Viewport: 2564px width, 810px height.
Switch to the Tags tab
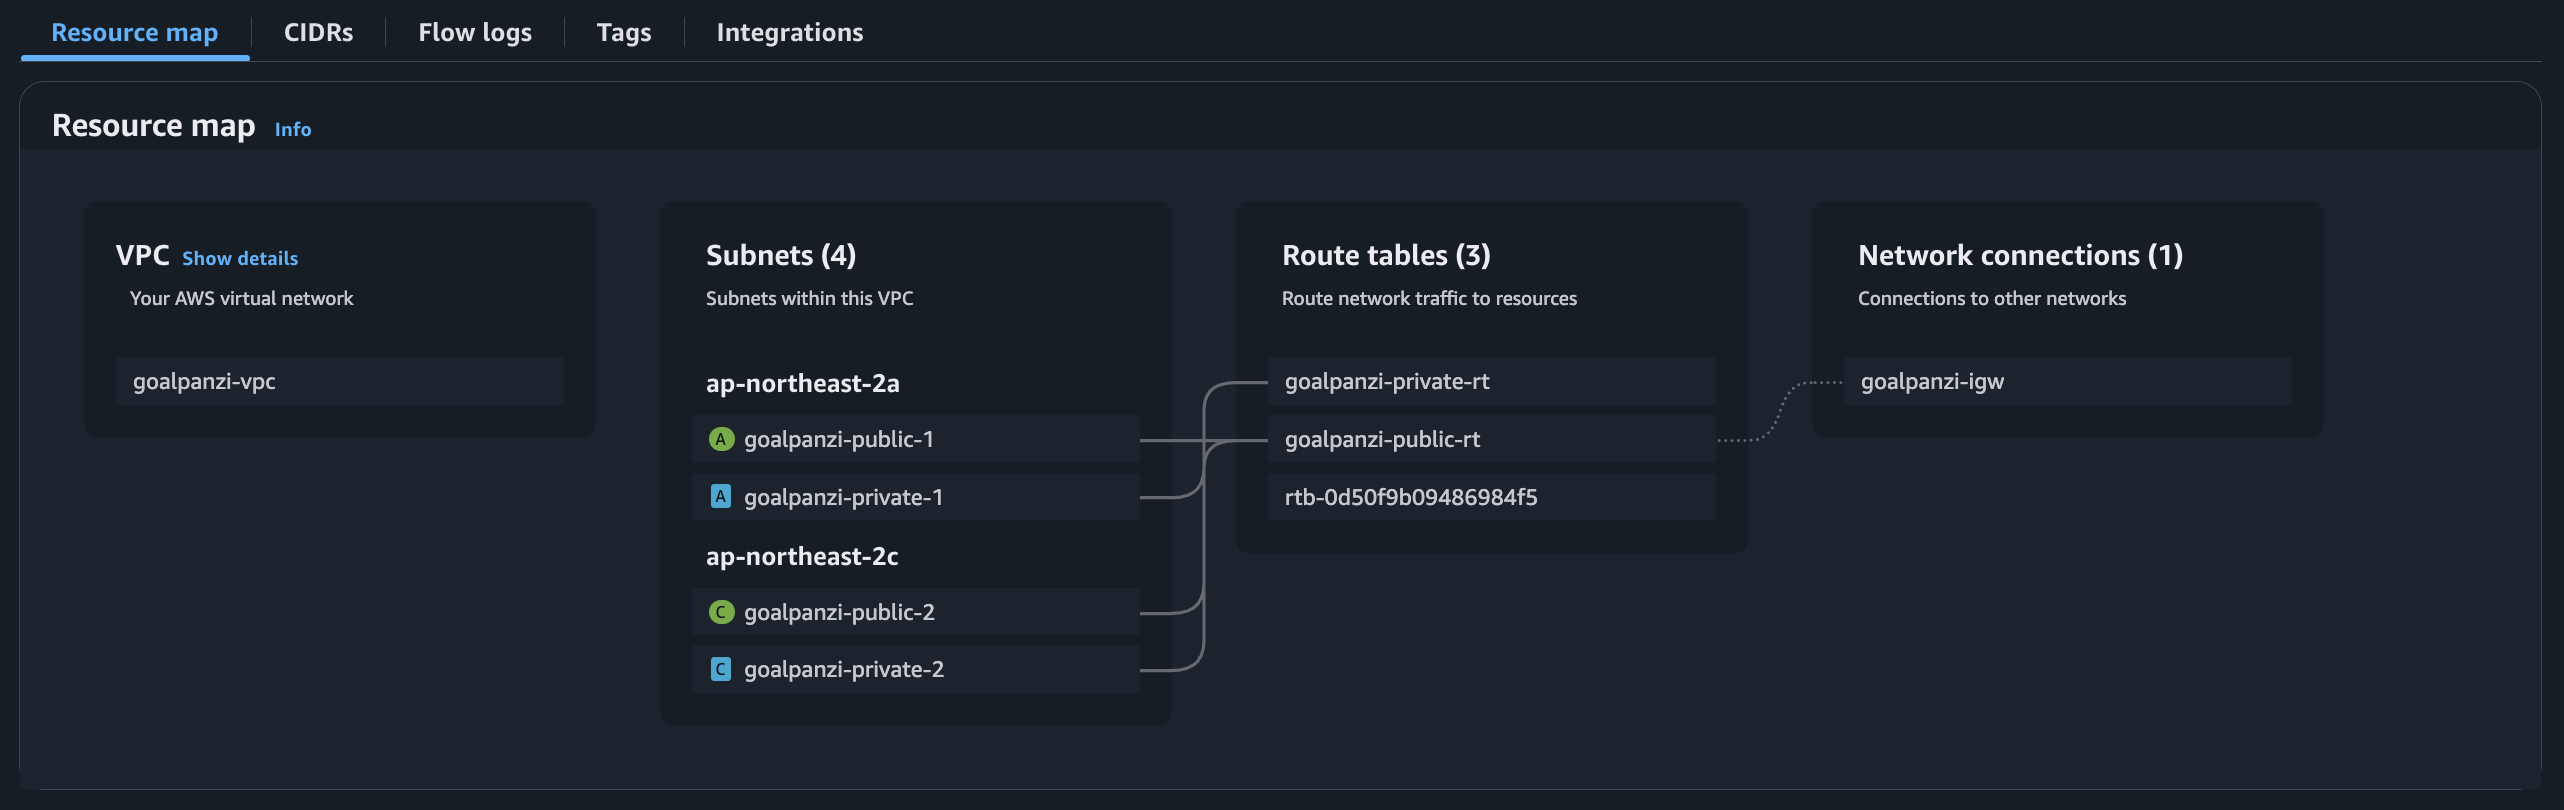pos(624,32)
